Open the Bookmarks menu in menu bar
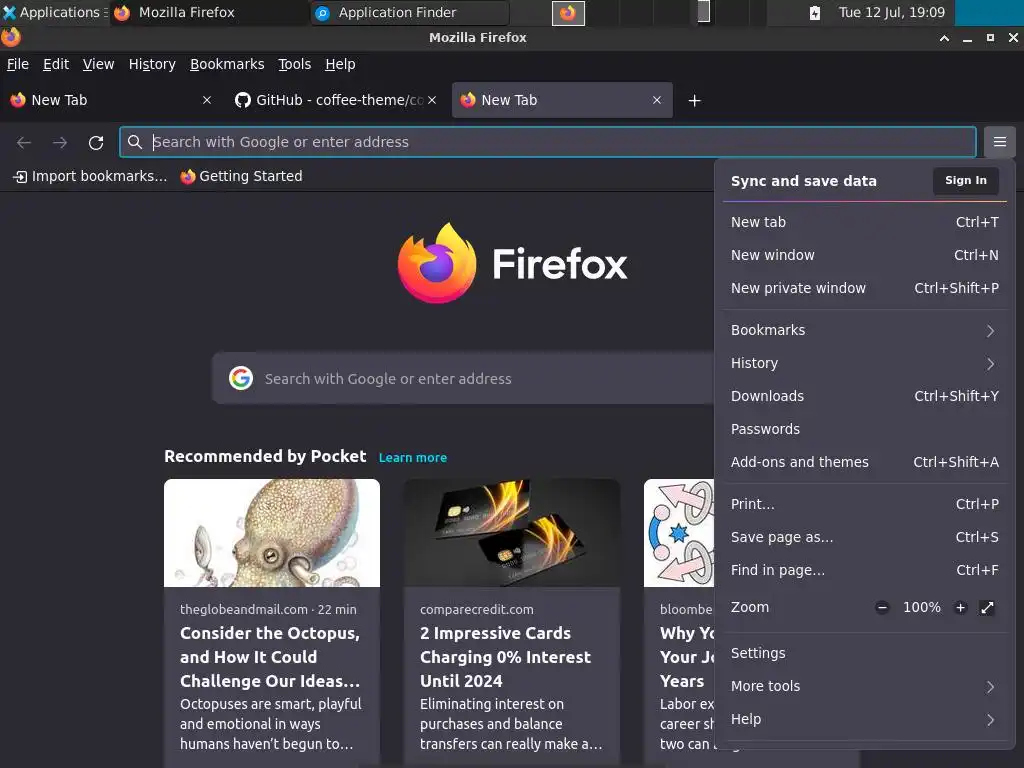 (x=227, y=64)
